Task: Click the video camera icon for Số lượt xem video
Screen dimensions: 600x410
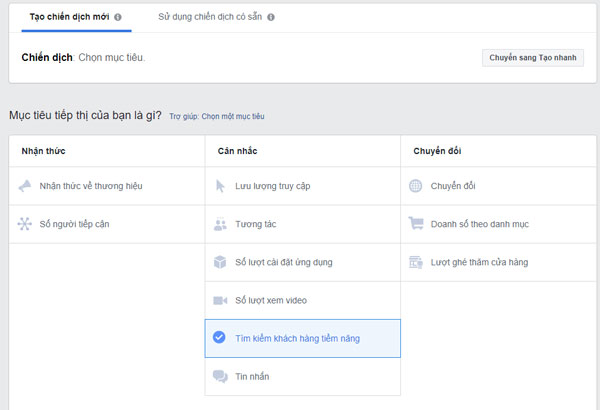Action: pos(220,301)
